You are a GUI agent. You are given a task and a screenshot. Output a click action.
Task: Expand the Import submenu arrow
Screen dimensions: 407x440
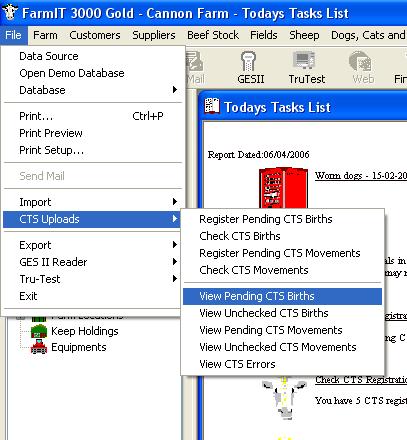pyautogui.click(x=174, y=202)
